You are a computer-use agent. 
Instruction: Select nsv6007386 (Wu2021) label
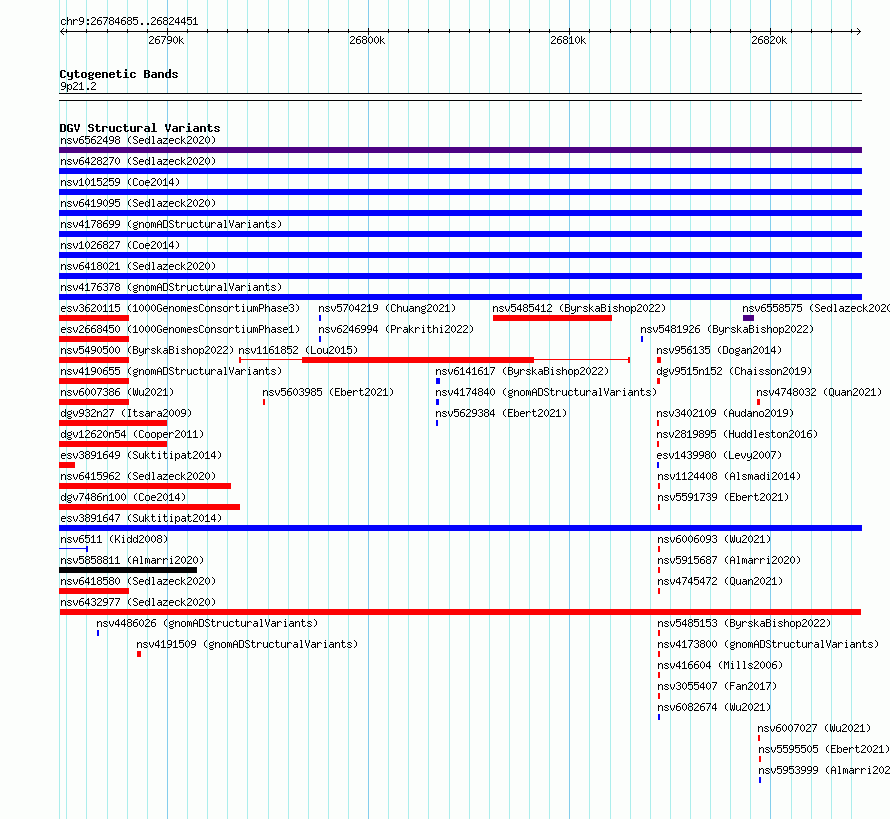[x=117, y=392]
